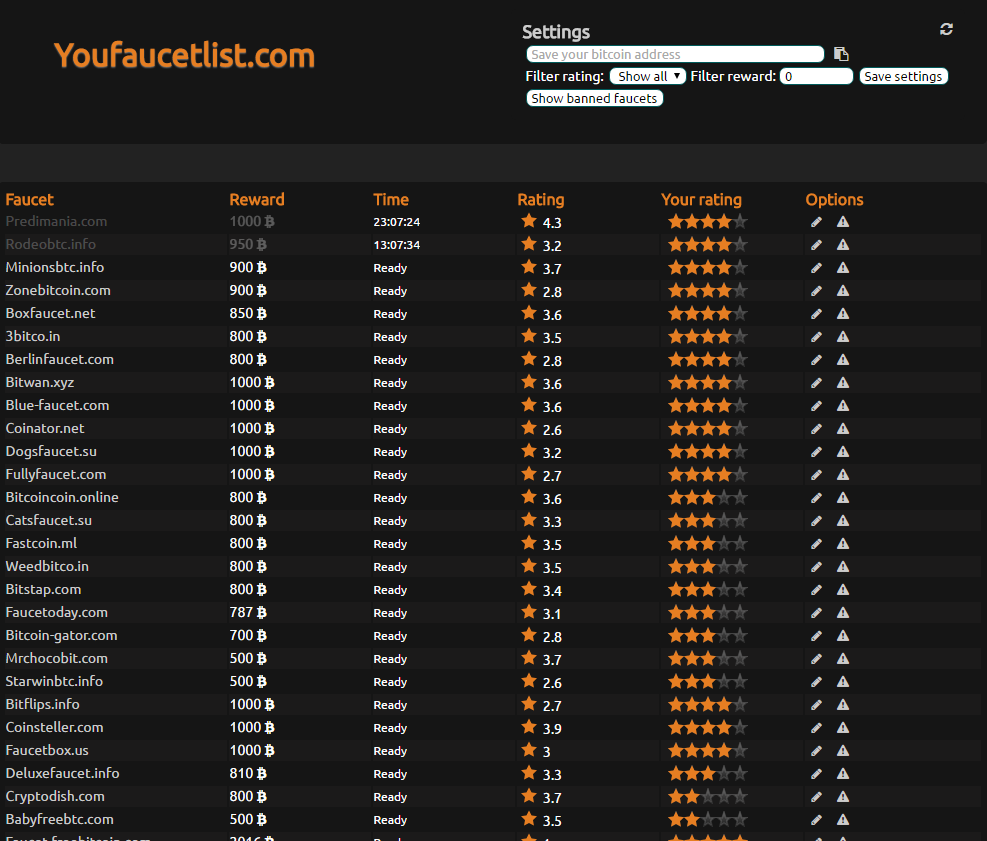987x841 pixels.
Task: Click the 787 reward for Faucetoday.com
Action: tap(248, 612)
